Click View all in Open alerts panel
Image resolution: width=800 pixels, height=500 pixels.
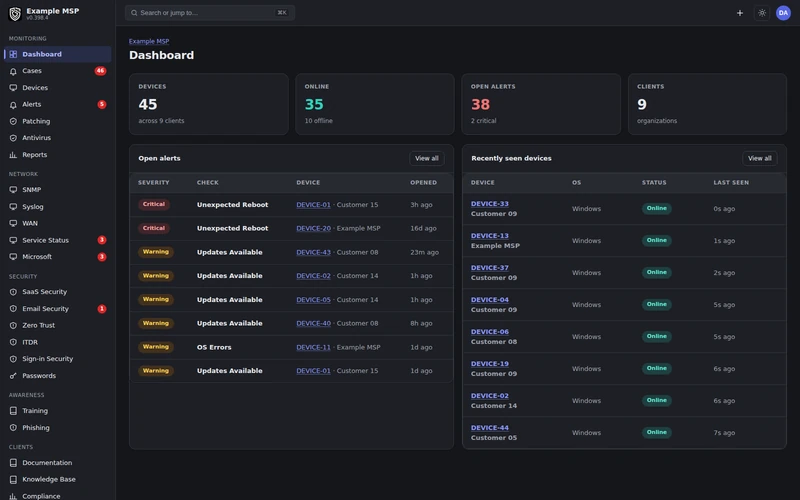(x=427, y=159)
